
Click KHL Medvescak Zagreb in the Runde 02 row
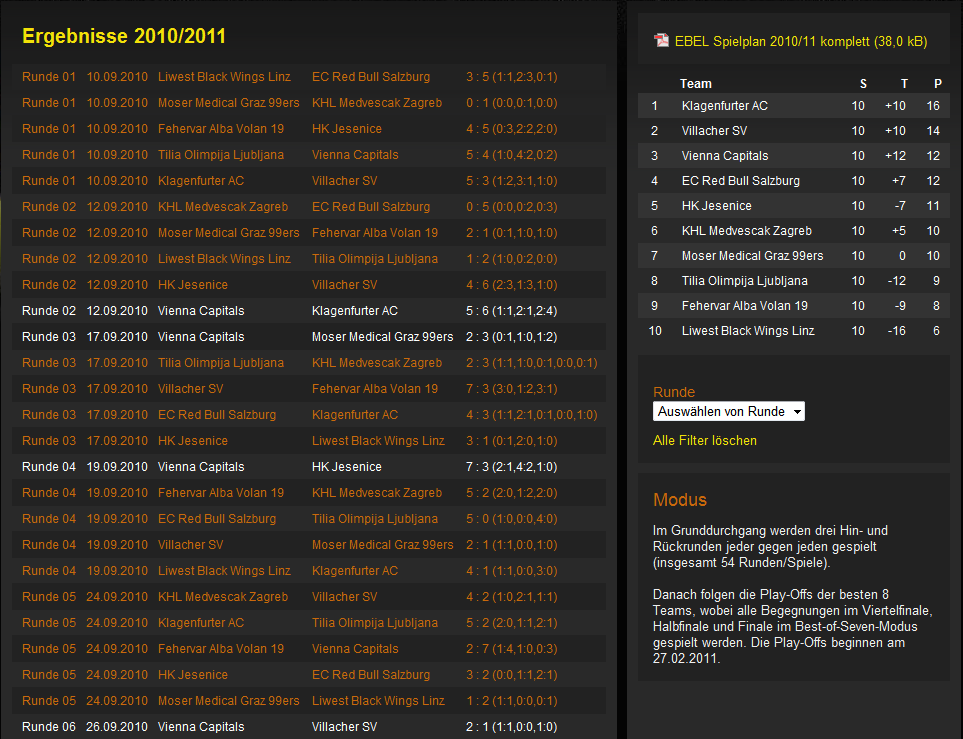point(223,206)
